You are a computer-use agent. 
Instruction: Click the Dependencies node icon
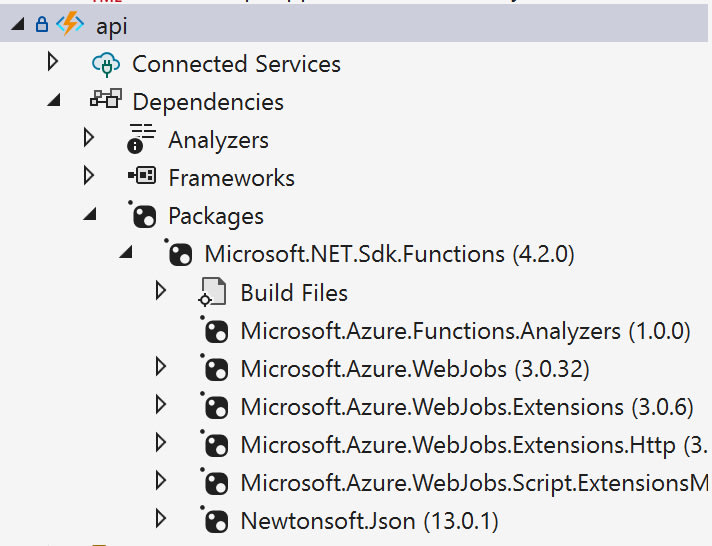(x=105, y=102)
